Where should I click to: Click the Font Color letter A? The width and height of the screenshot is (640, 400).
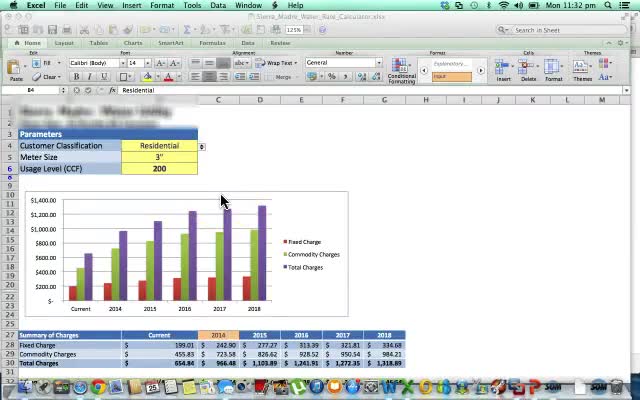tap(168, 77)
